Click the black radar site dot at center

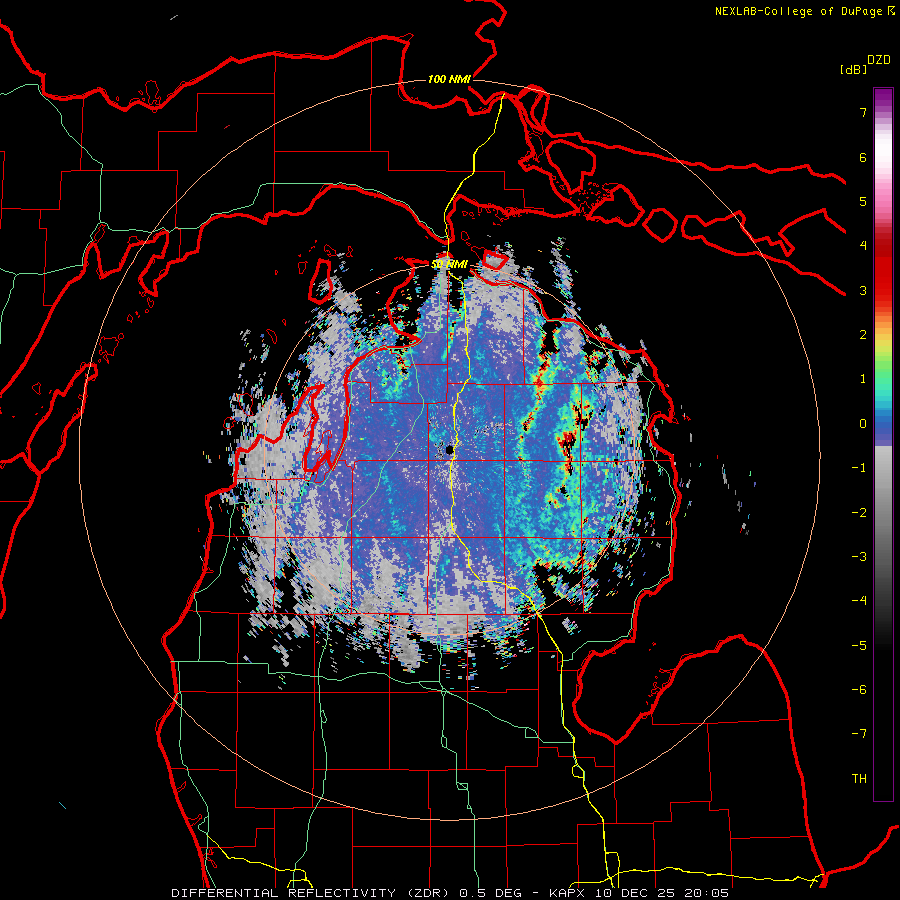(450, 450)
